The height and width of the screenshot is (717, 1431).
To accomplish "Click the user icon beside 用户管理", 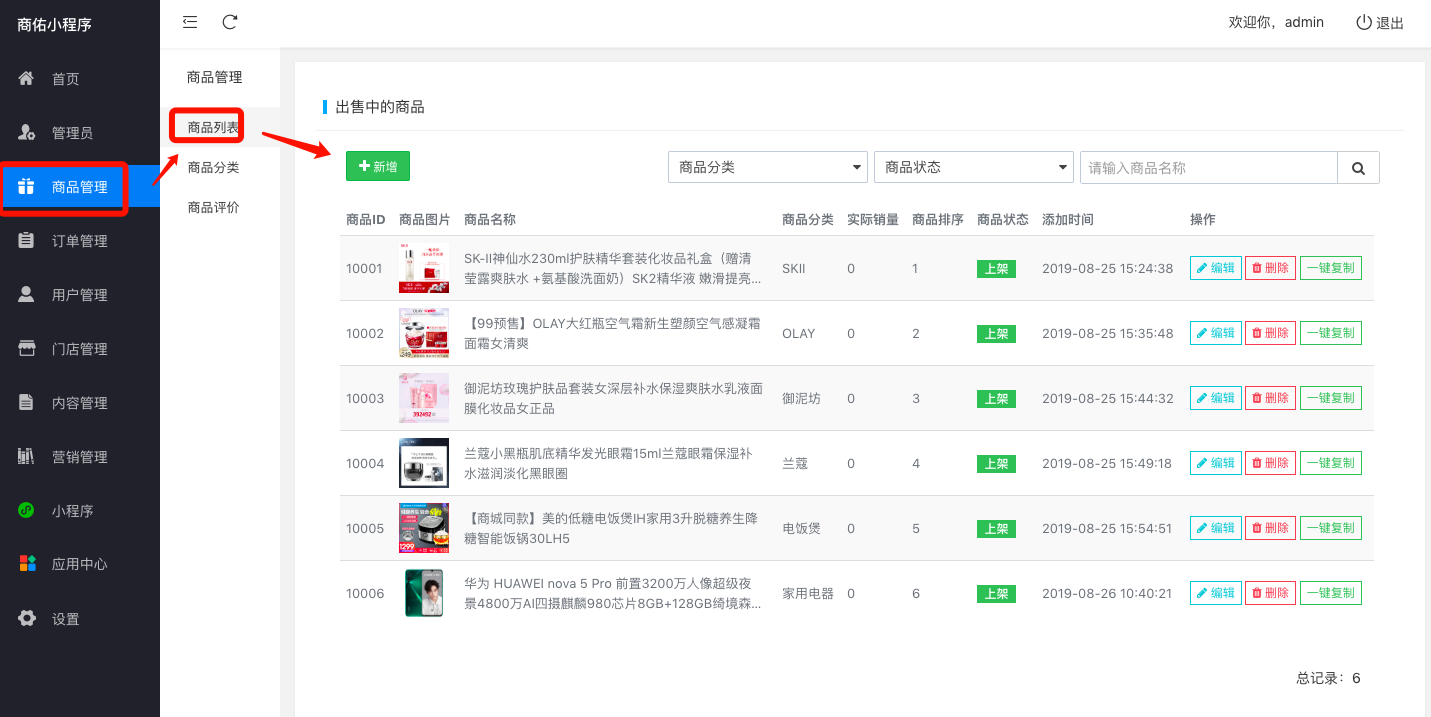I will 27,294.
